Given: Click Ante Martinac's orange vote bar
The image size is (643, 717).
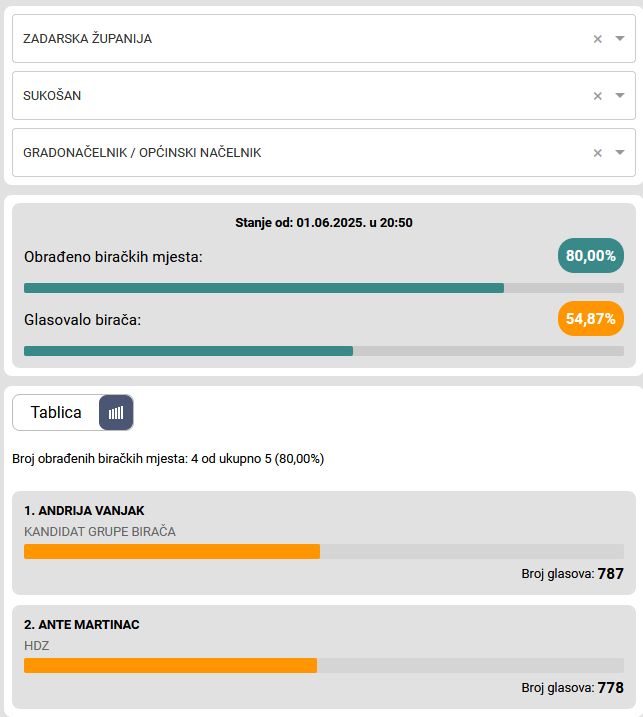Looking at the screenshot, I should click(x=170, y=665).
